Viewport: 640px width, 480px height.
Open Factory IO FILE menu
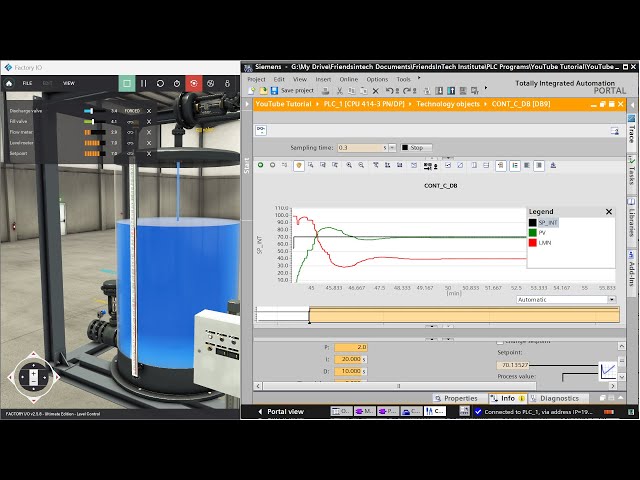click(27, 83)
